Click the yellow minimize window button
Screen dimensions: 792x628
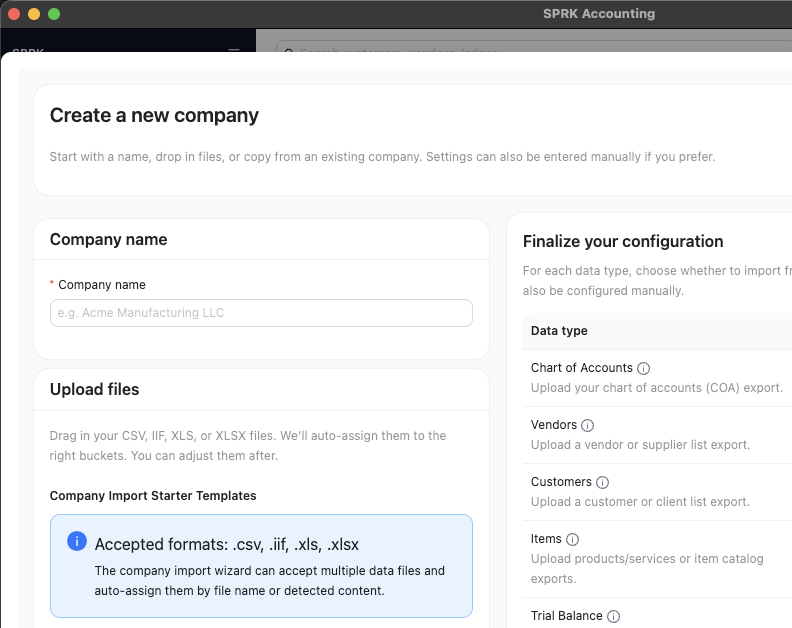(34, 14)
